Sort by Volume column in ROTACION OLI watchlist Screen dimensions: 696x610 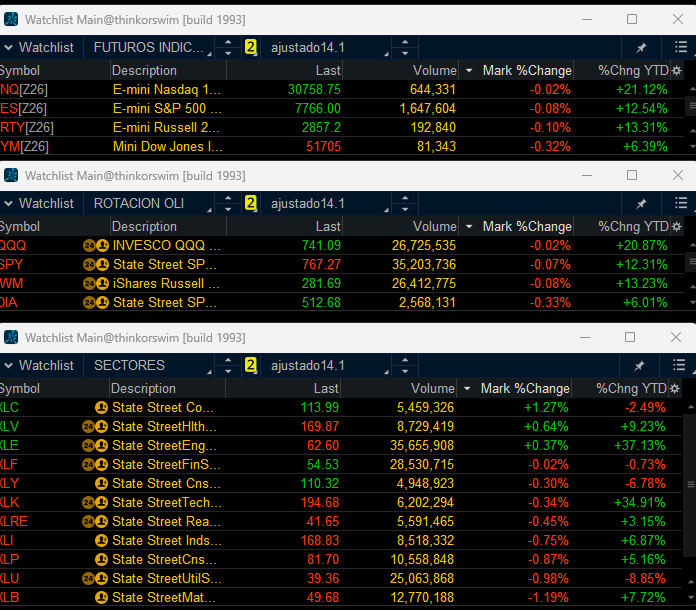click(x=435, y=226)
